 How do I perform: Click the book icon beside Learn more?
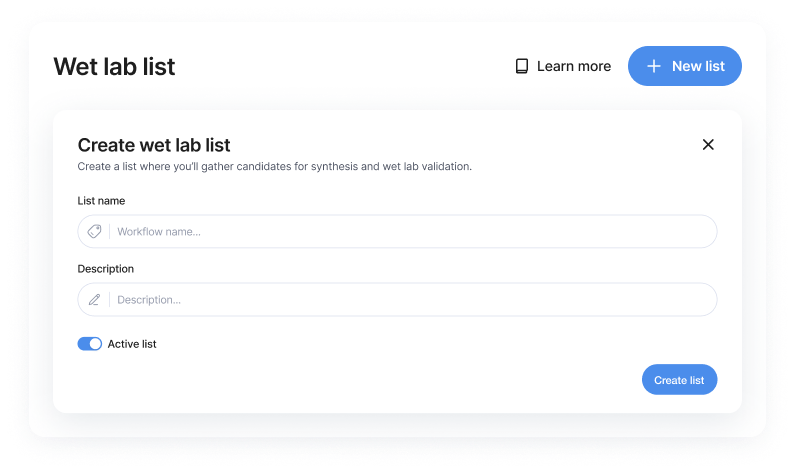coord(521,66)
